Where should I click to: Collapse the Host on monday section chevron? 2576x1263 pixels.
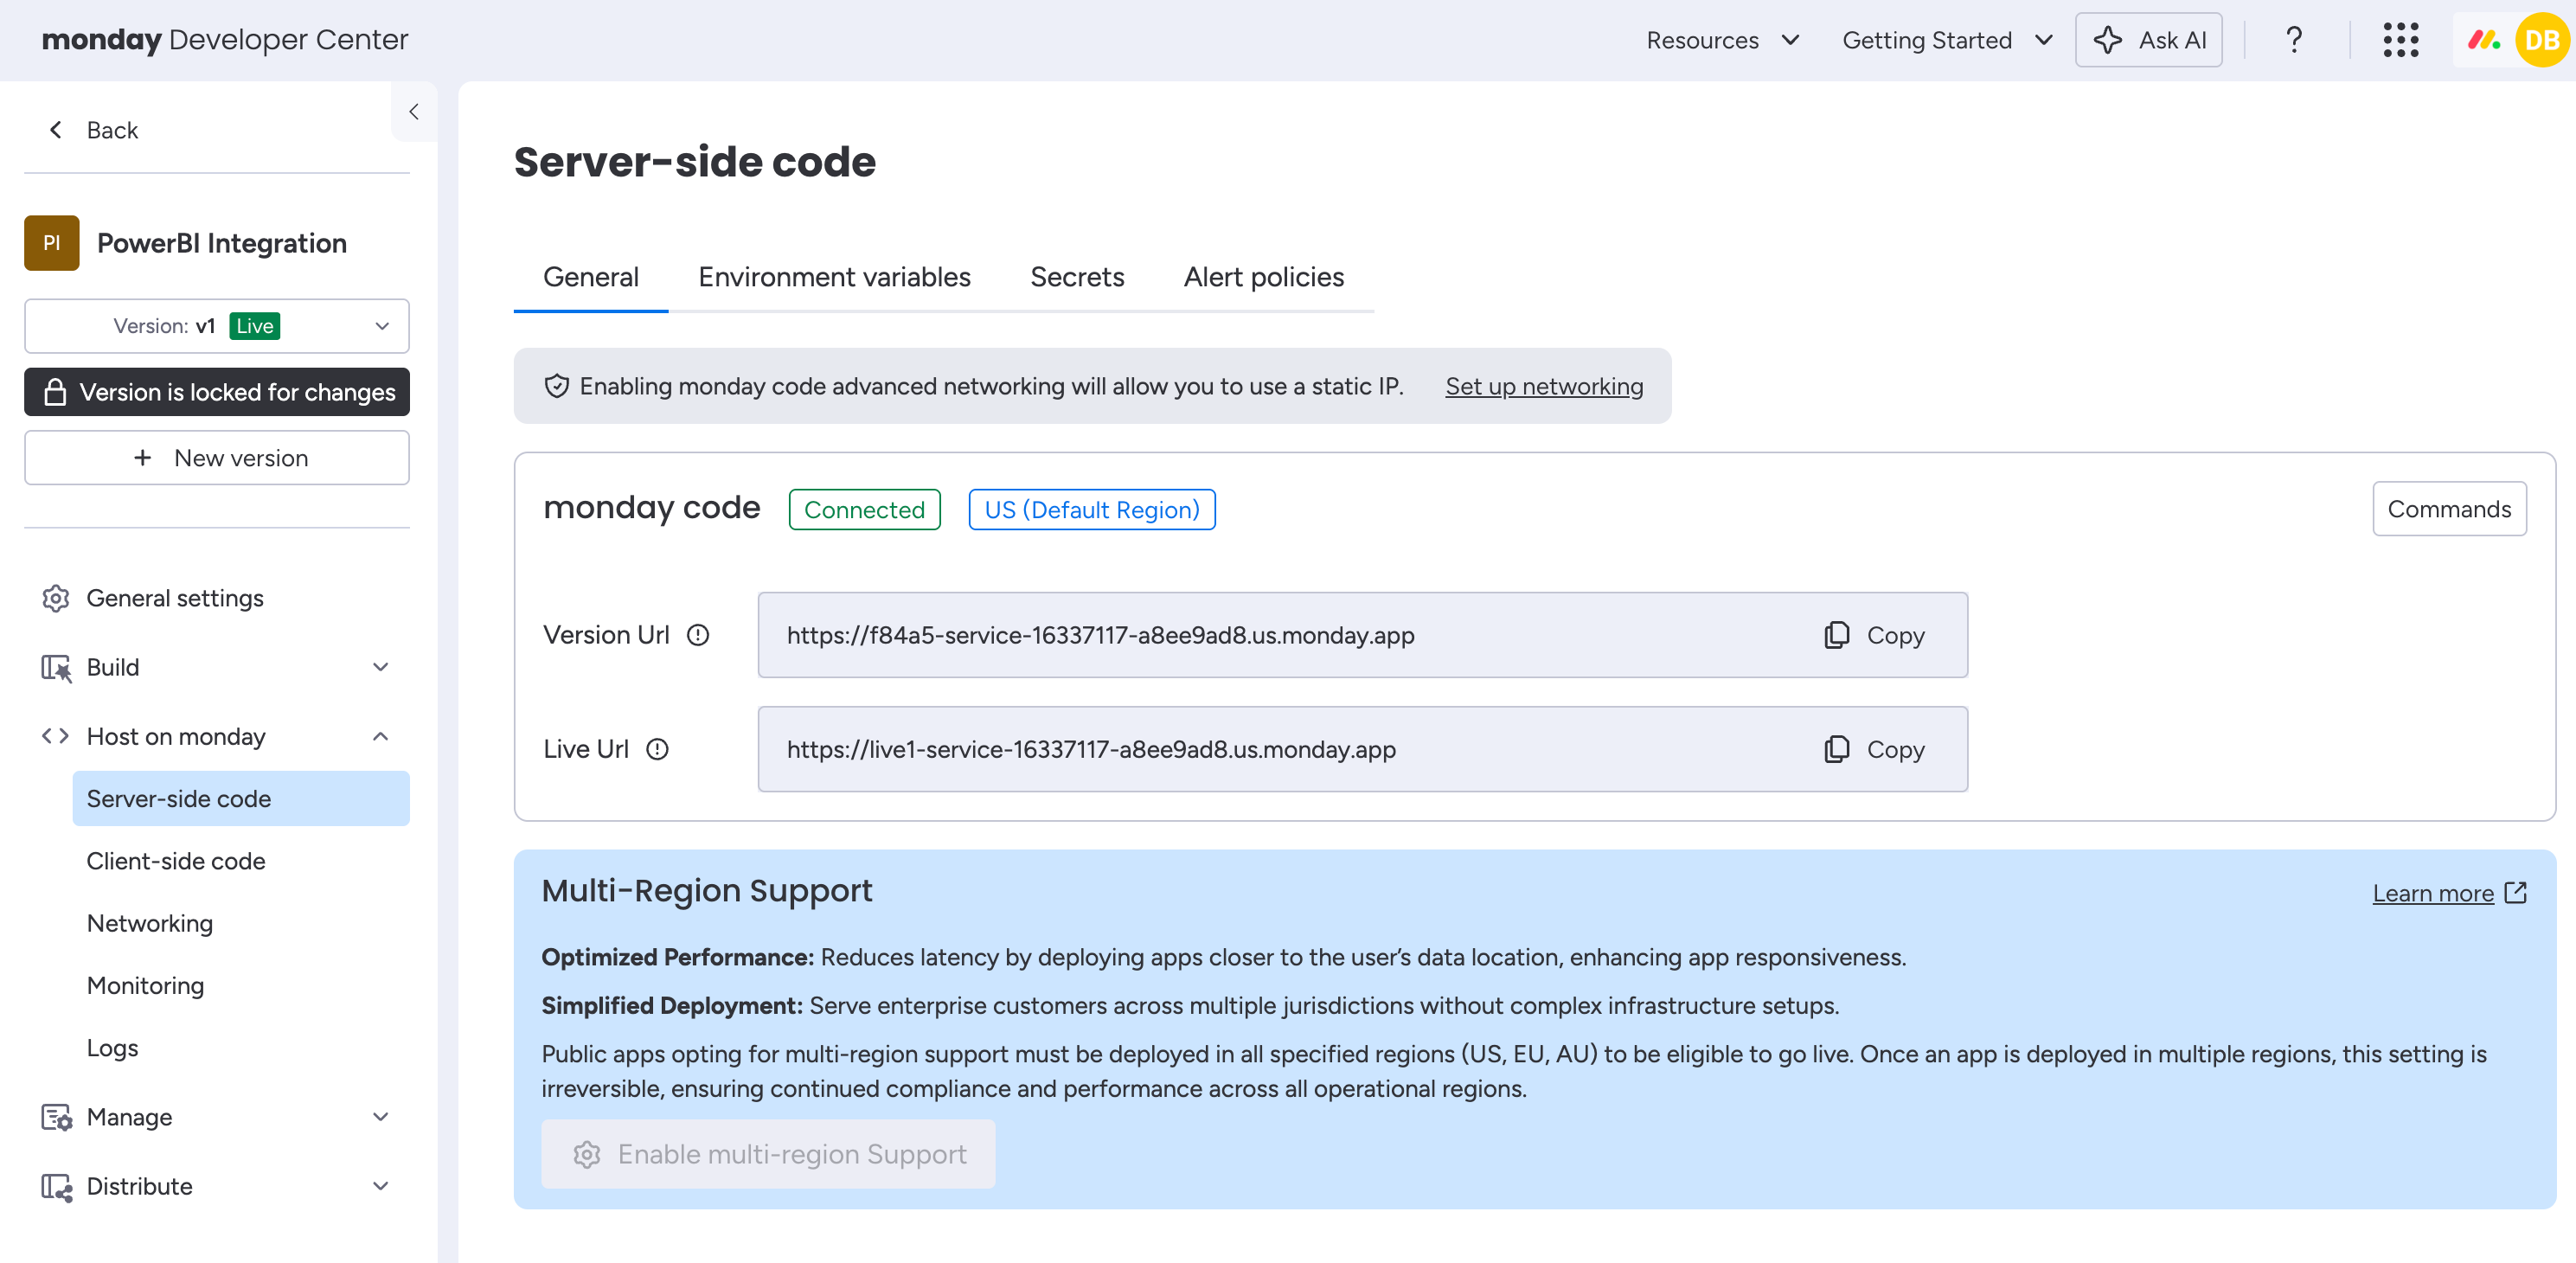381,736
